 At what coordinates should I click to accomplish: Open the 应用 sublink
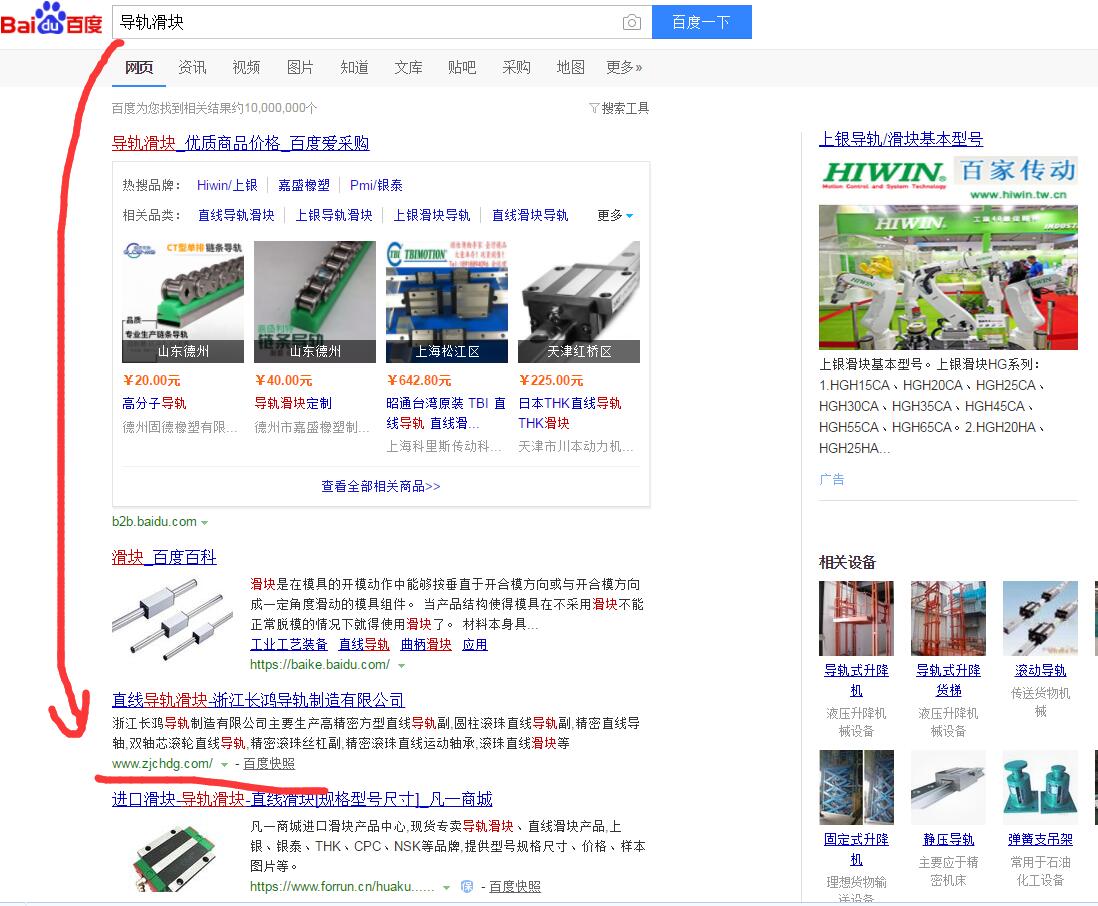tap(475, 644)
